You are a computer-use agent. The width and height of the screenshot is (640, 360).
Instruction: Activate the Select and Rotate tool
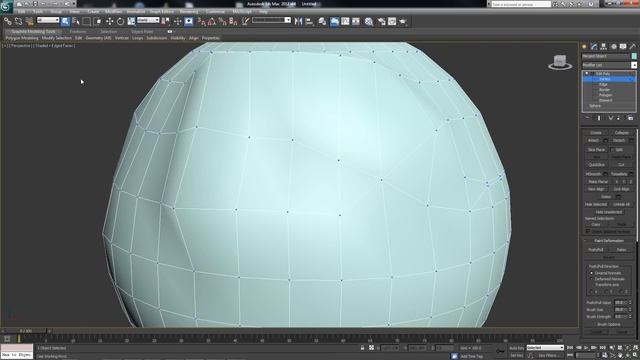(120, 21)
